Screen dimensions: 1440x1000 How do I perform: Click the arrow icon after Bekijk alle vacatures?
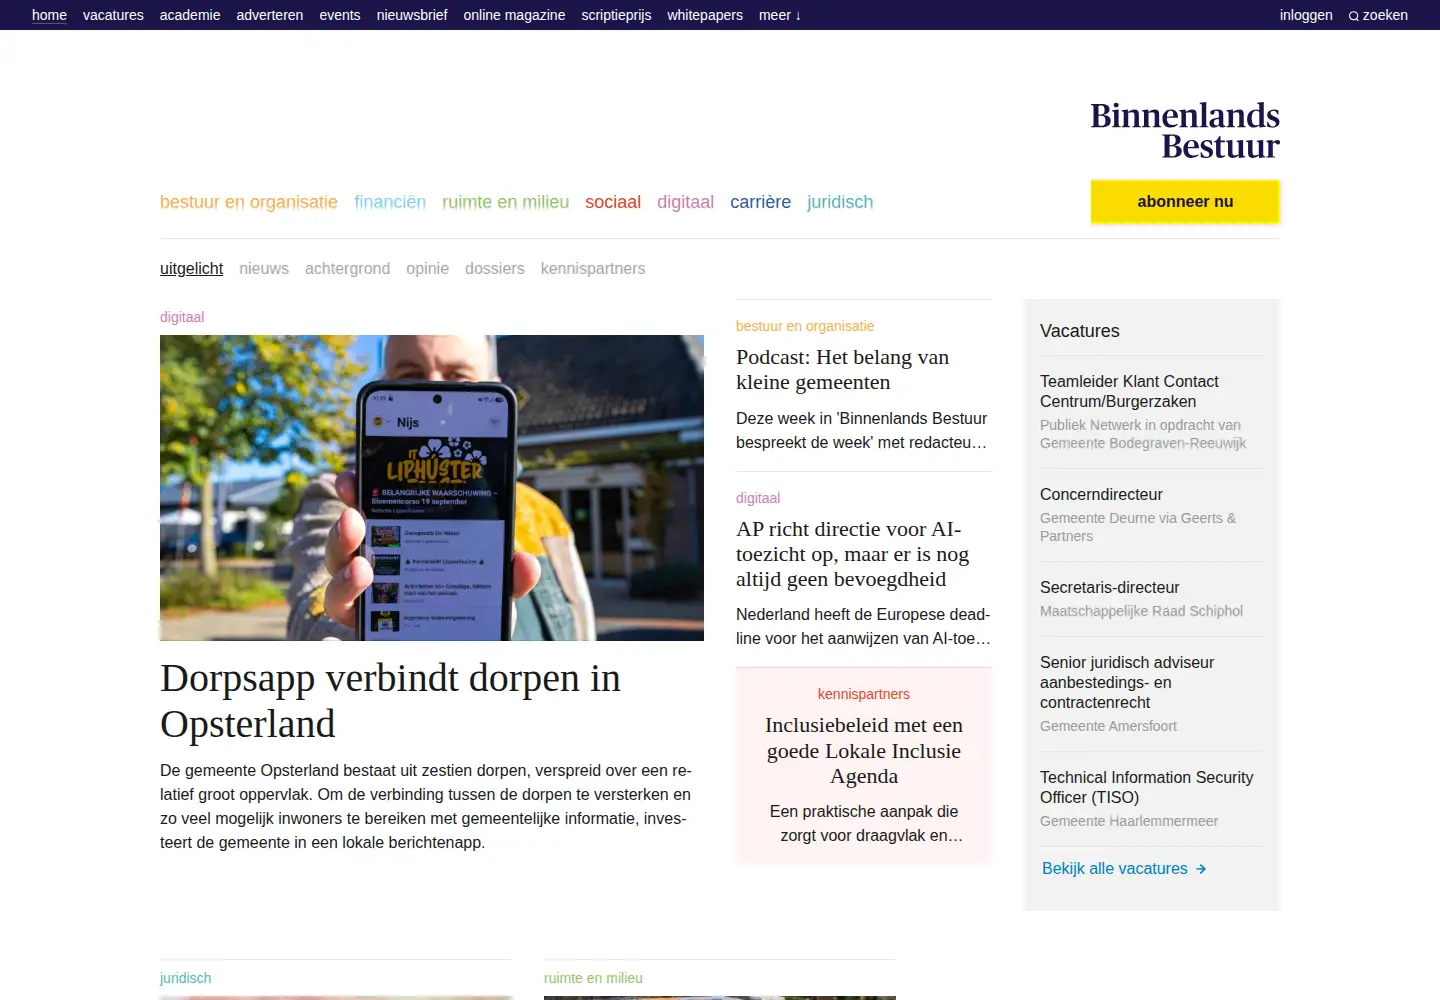pyautogui.click(x=1201, y=869)
